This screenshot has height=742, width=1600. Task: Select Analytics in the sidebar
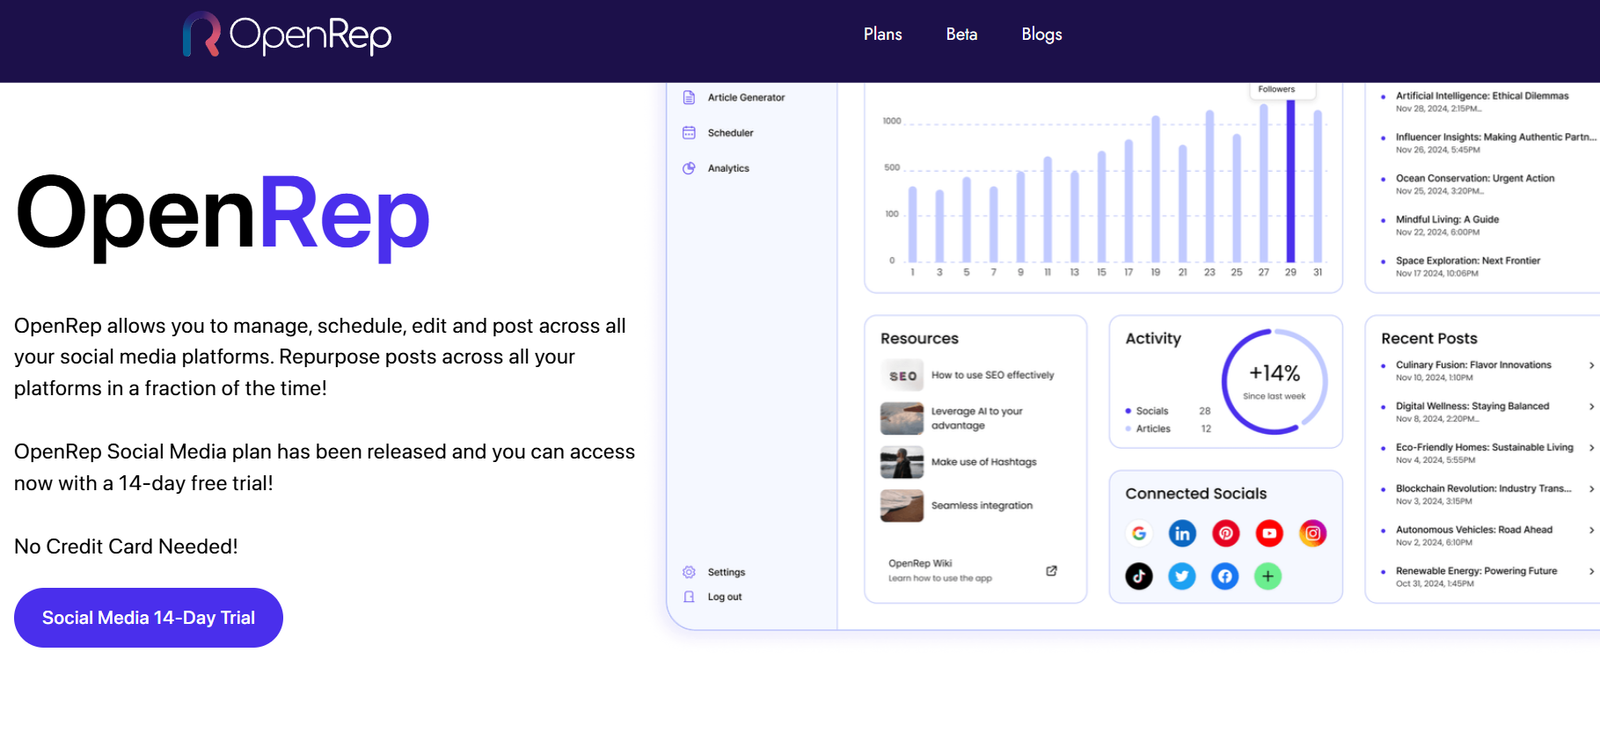tap(728, 169)
